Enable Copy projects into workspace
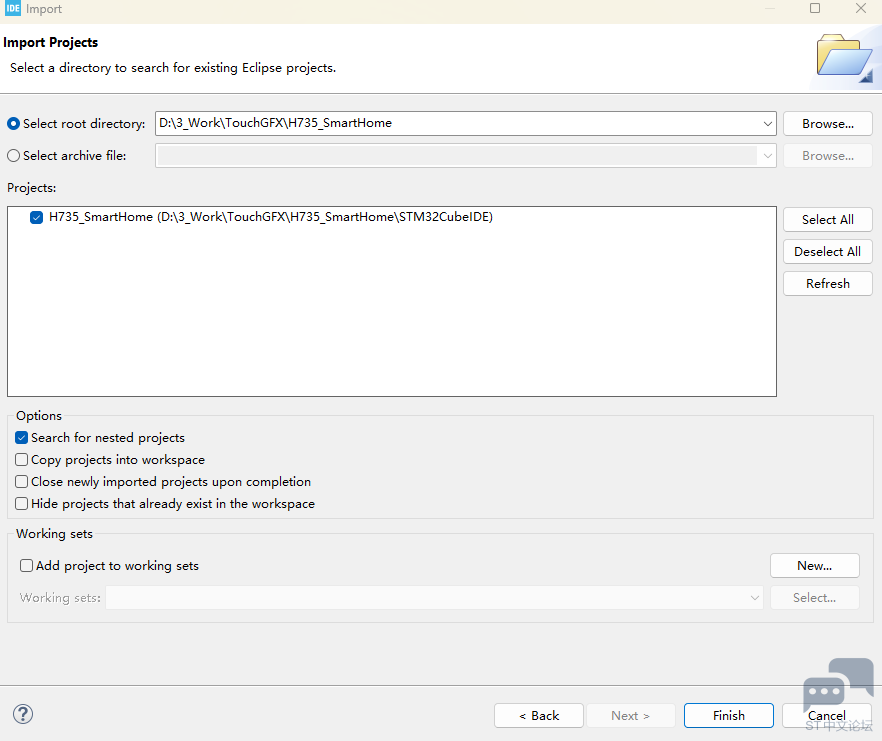The width and height of the screenshot is (882, 741). pos(21,460)
